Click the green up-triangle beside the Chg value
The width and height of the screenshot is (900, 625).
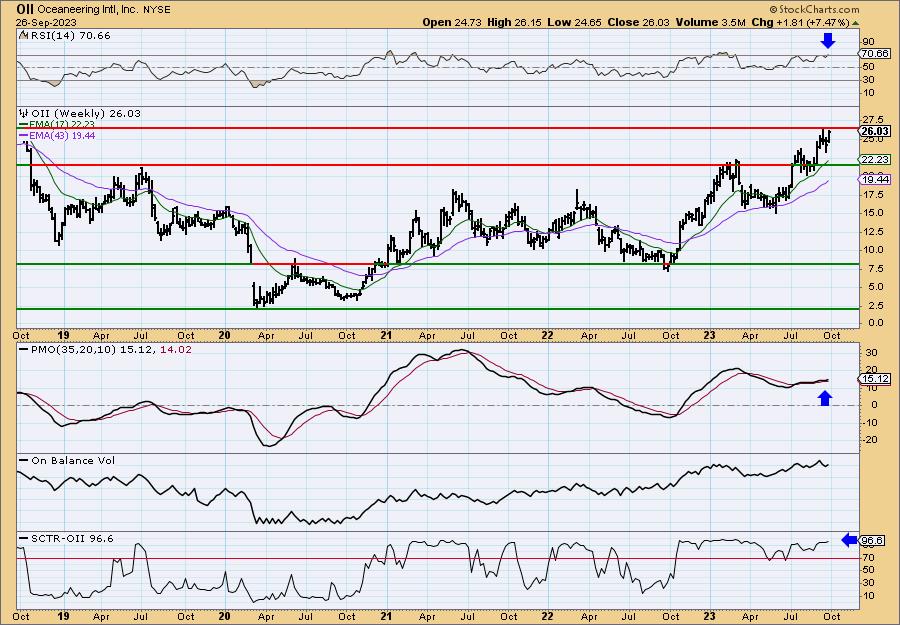click(x=855, y=23)
